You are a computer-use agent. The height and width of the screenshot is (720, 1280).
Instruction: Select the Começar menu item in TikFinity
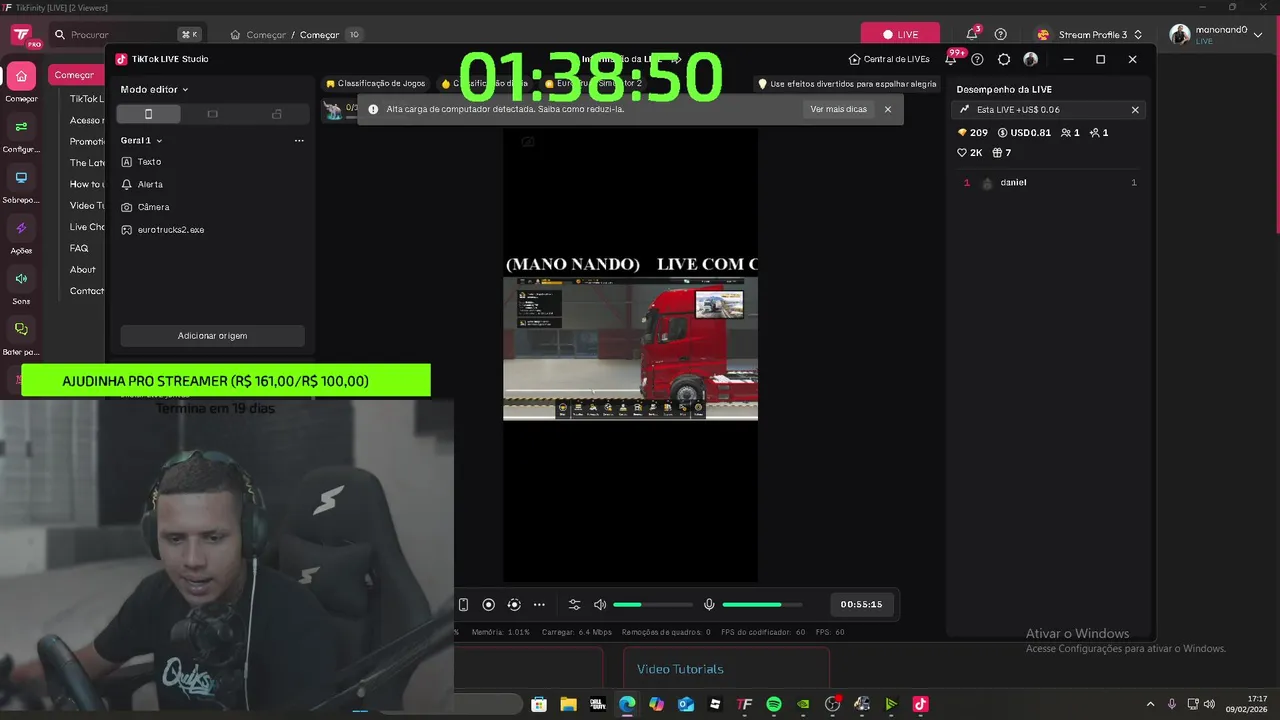point(75,75)
